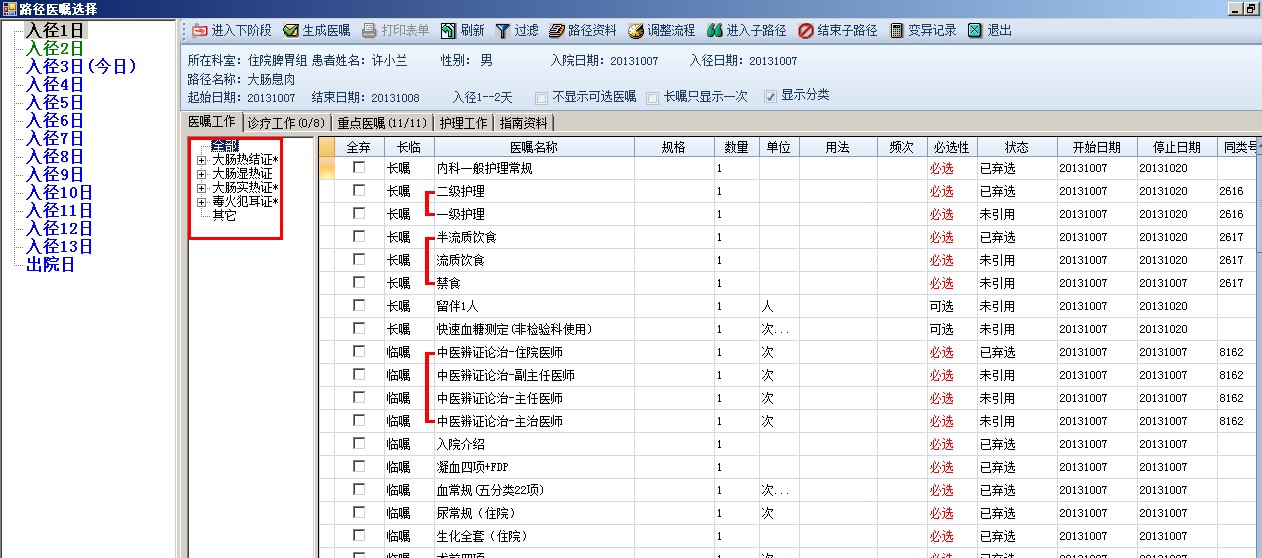1262x558 pixels.
Task: Expand the 毒火犯耳证 tree node
Action: [x=202, y=202]
